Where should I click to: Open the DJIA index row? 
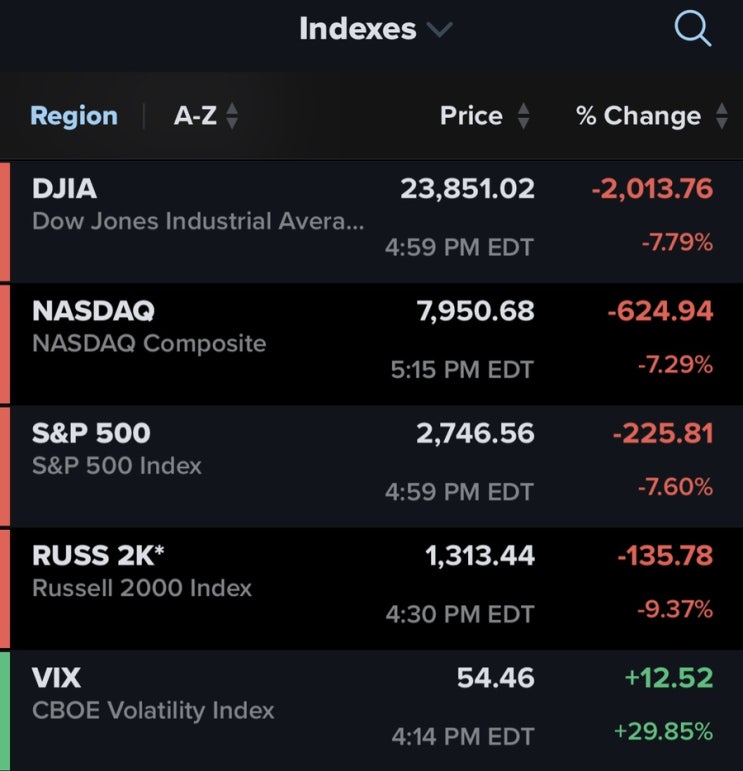pos(371,221)
